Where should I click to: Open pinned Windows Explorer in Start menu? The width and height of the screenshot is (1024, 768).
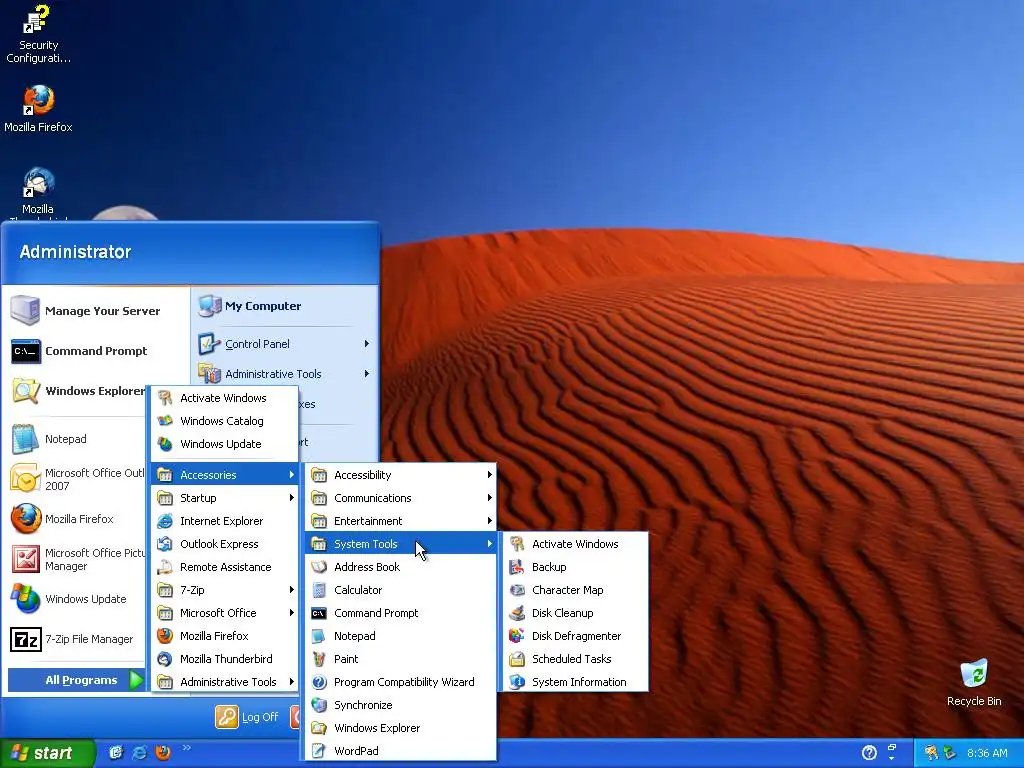(77, 391)
